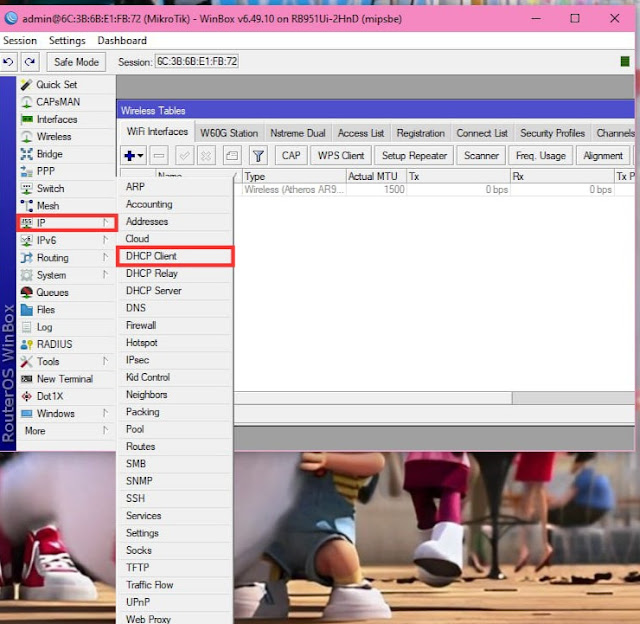Click the Alignment button

[603, 156]
